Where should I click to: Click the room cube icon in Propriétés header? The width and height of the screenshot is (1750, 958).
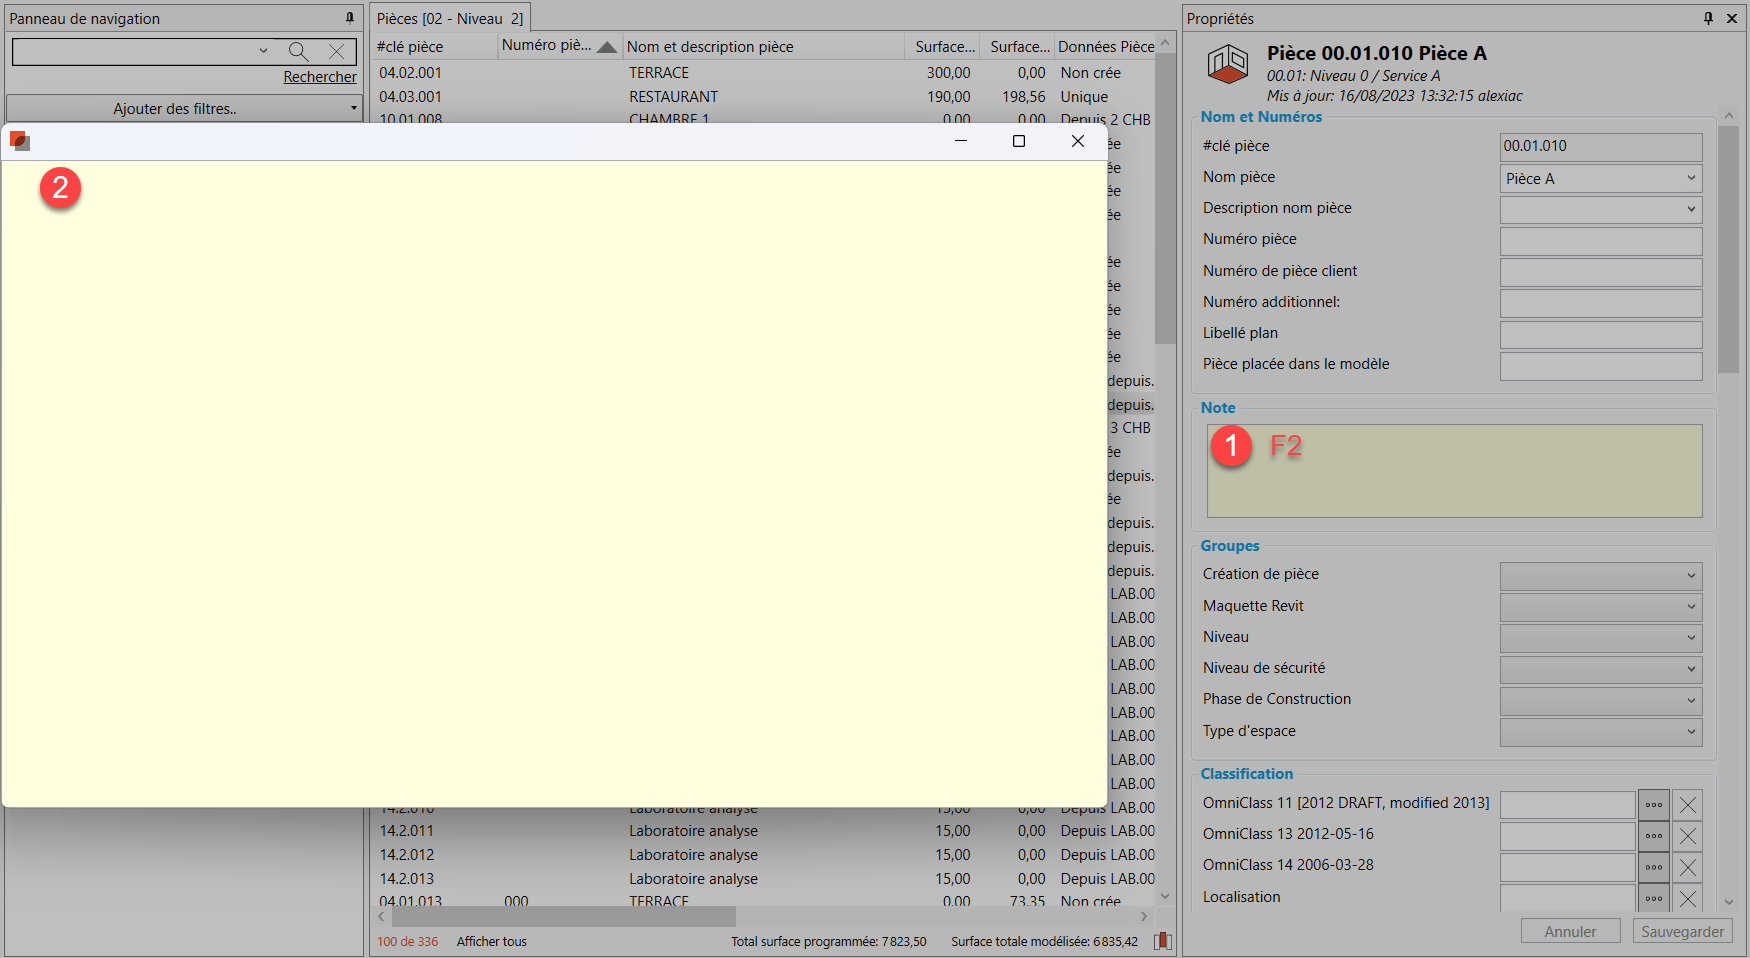[x=1227, y=64]
